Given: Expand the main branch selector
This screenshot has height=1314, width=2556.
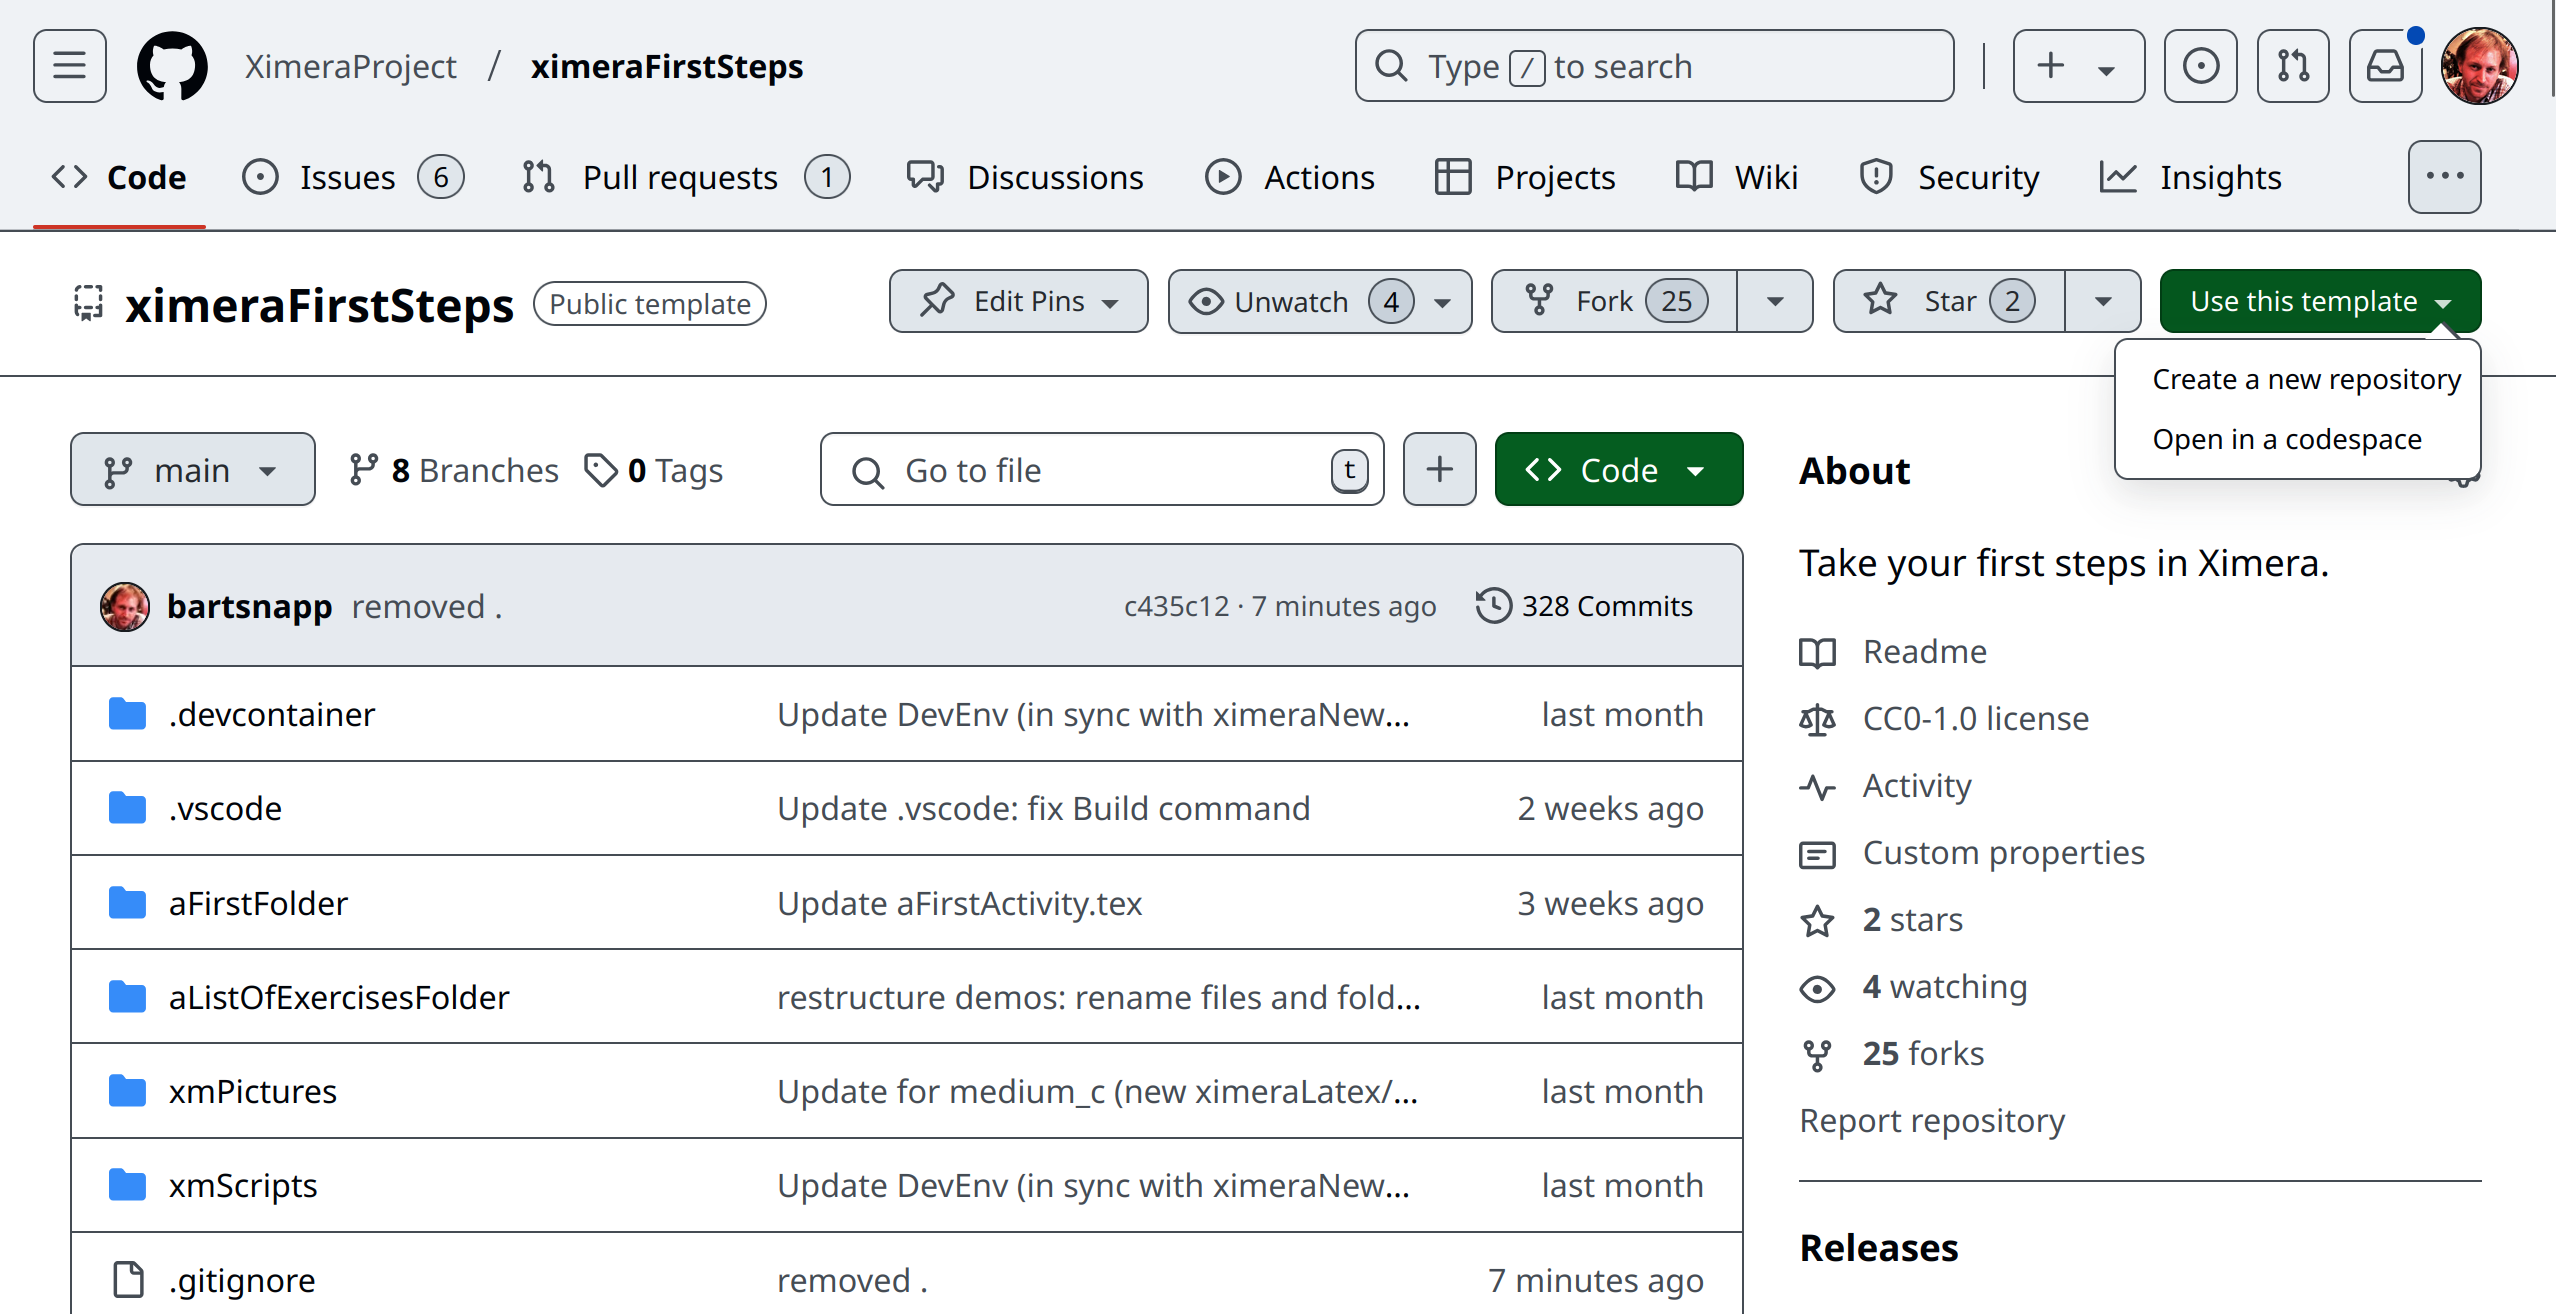Looking at the screenshot, I should tap(192, 470).
